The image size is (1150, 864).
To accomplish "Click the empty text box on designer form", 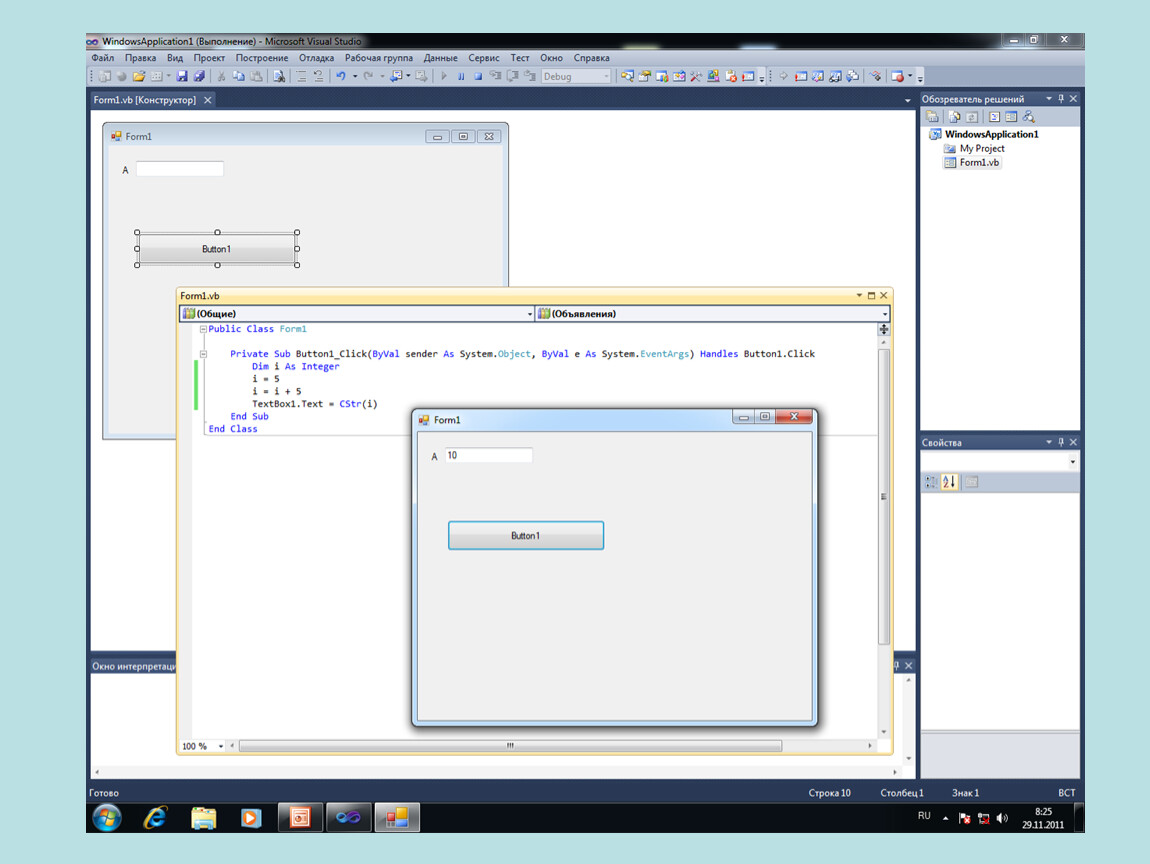I will click(x=180, y=169).
